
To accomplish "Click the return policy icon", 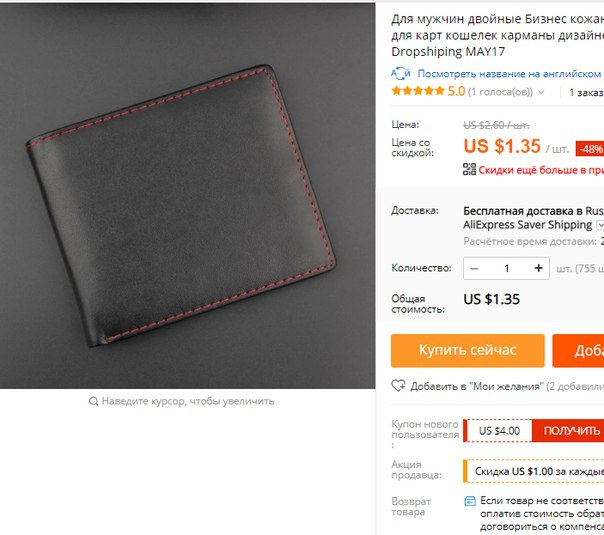I will (470, 501).
